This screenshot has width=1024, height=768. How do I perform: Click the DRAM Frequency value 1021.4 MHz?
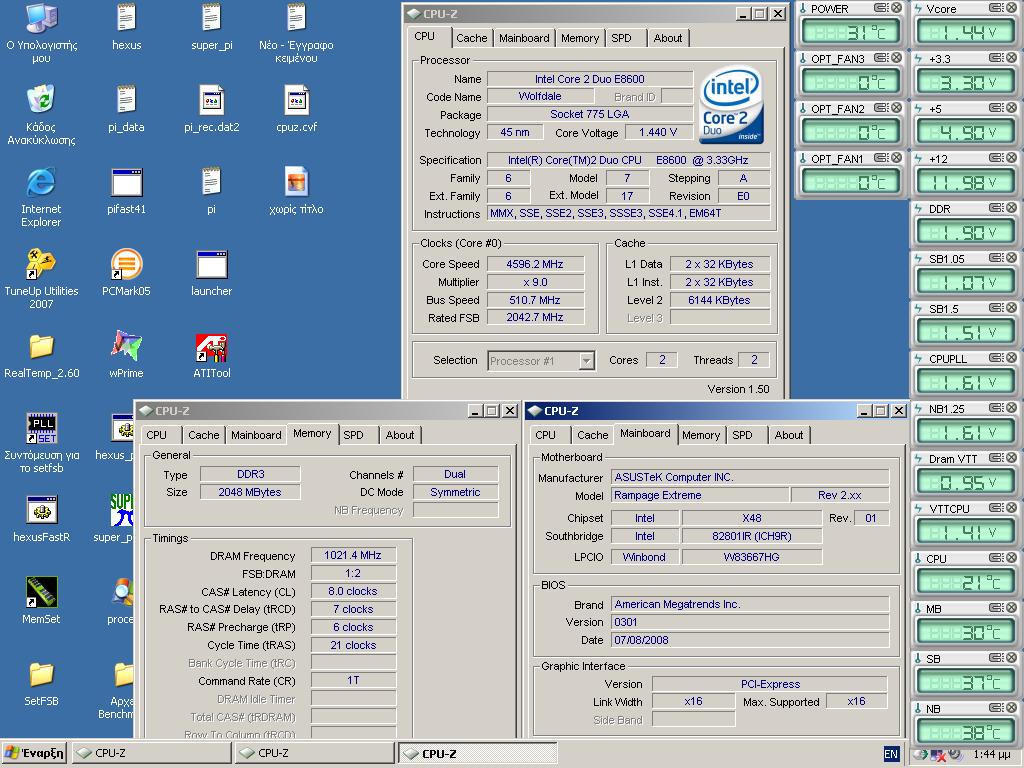353,555
